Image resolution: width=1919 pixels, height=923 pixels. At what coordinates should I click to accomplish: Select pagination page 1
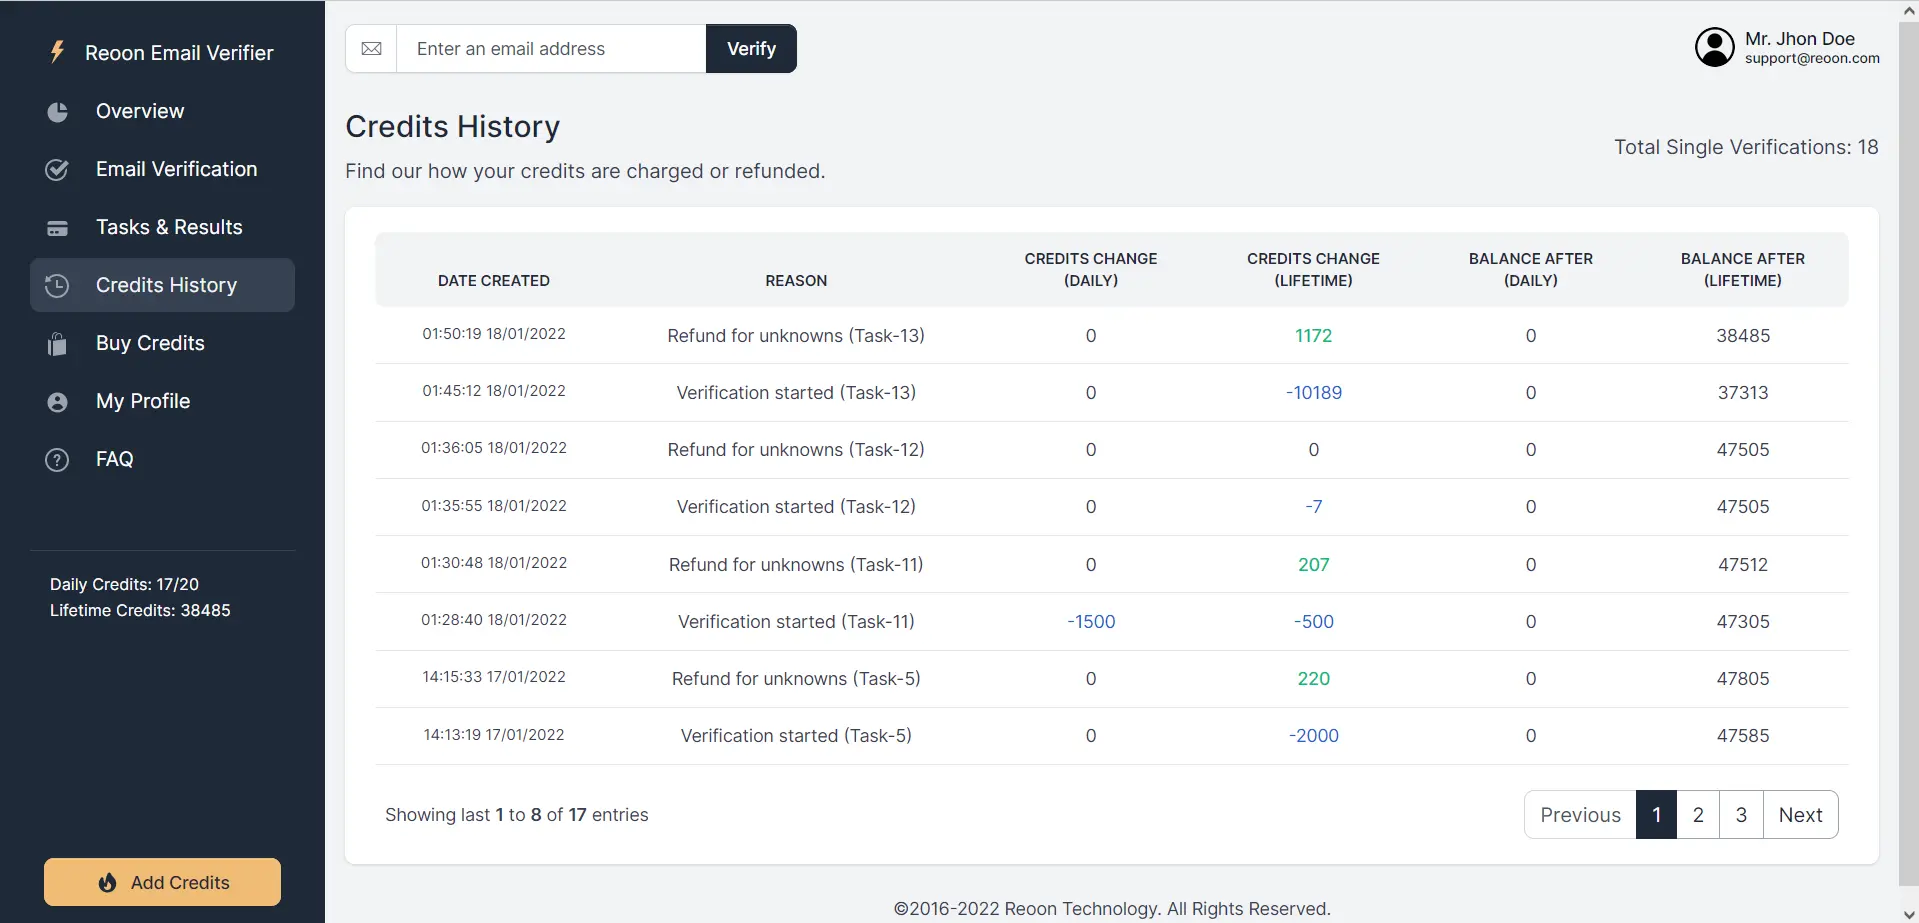click(x=1656, y=815)
